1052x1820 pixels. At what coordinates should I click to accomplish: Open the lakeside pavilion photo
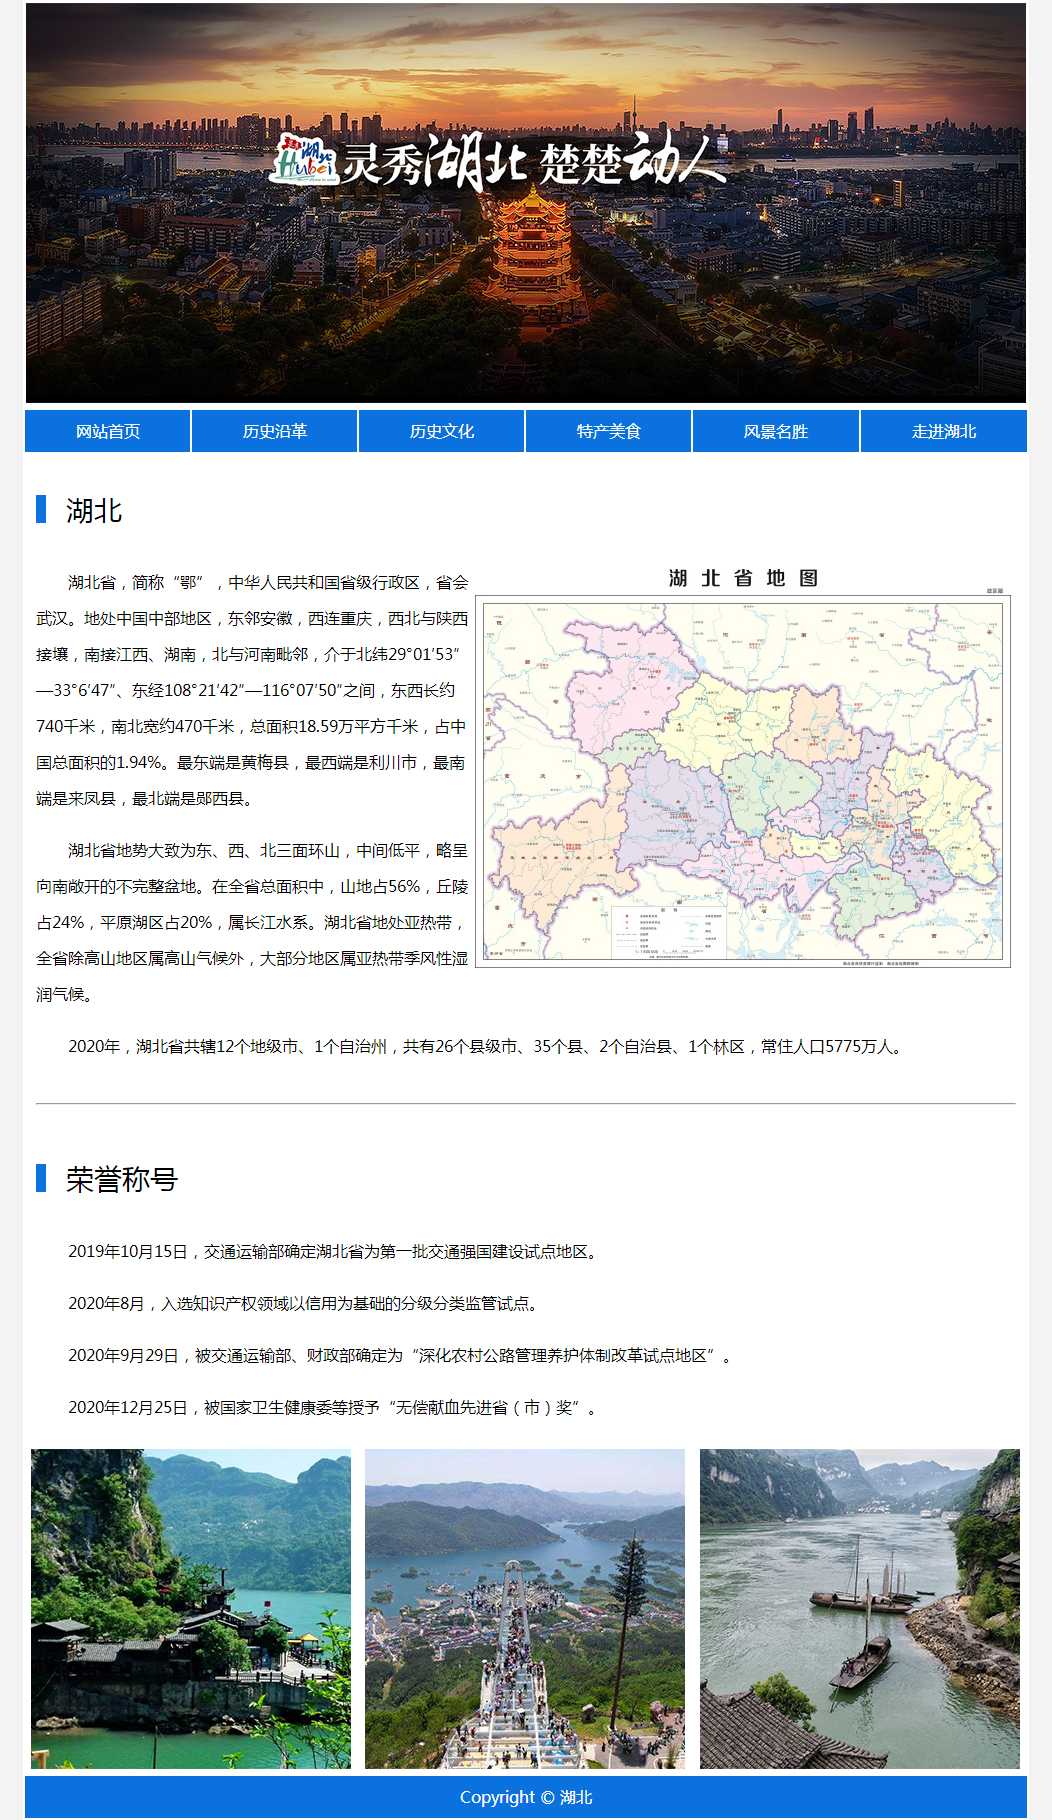coord(191,1608)
